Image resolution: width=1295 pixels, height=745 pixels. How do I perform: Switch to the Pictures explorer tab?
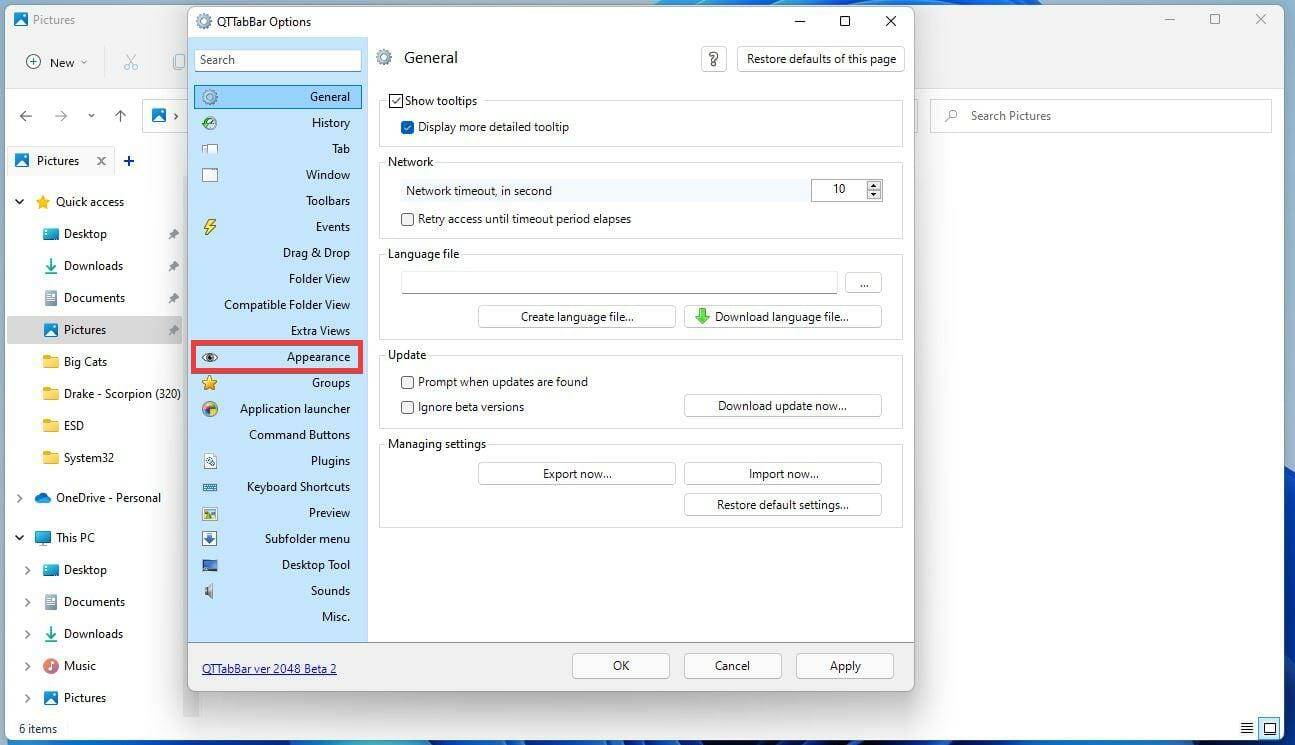coord(55,160)
